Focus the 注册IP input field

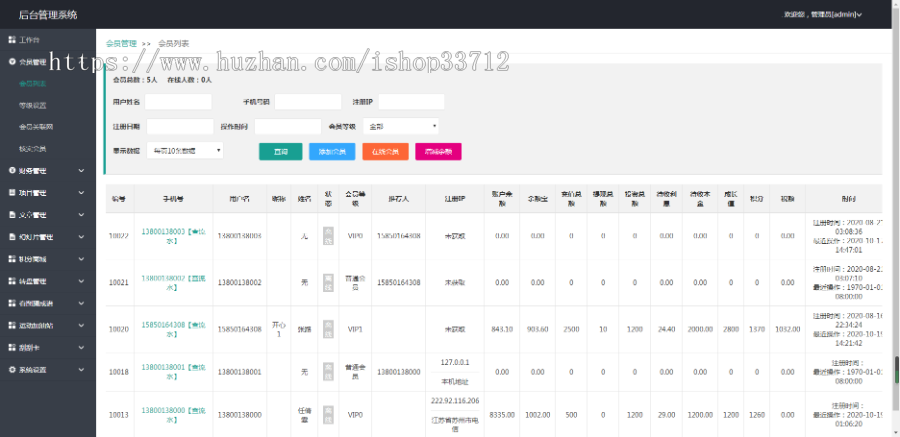click(x=412, y=102)
